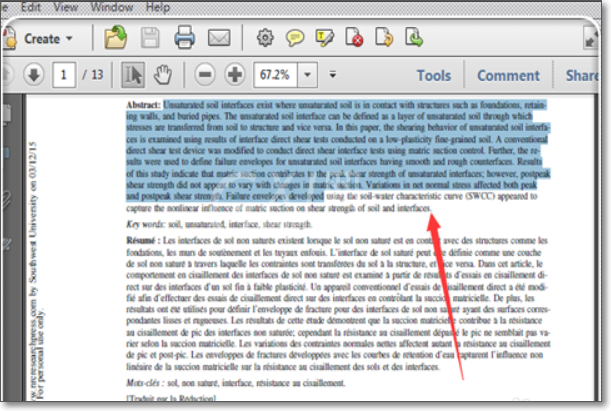Open the Help menu
Image resolution: width=611 pixels, height=411 pixels.
(x=158, y=7)
